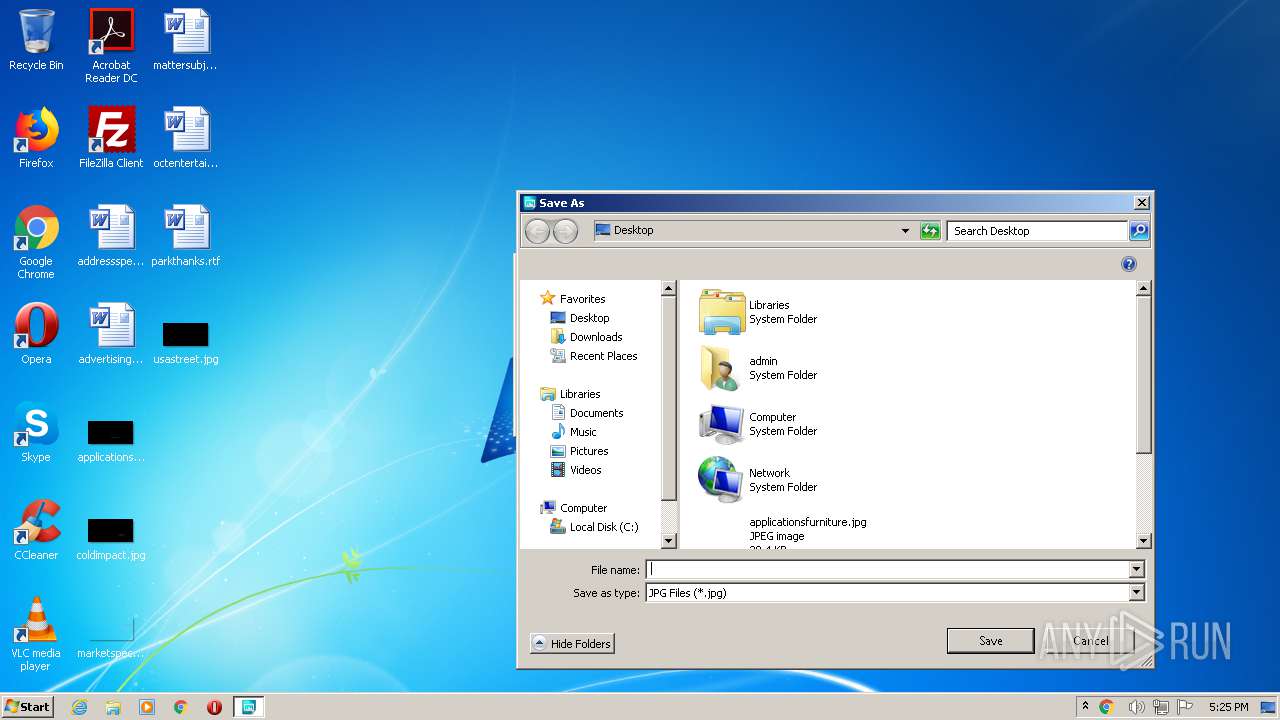Open Pictures library in navigation pane
The width and height of the screenshot is (1280, 720).
point(580,451)
